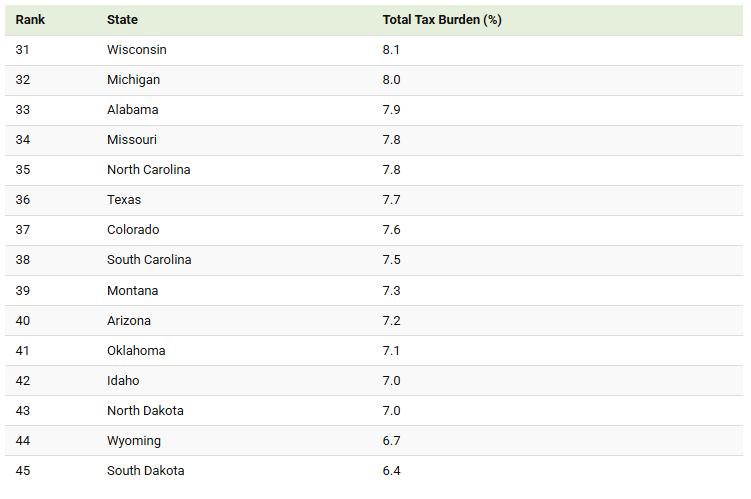
Task: Click the Total Tax Burden (%) header
Action: coord(442,20)
